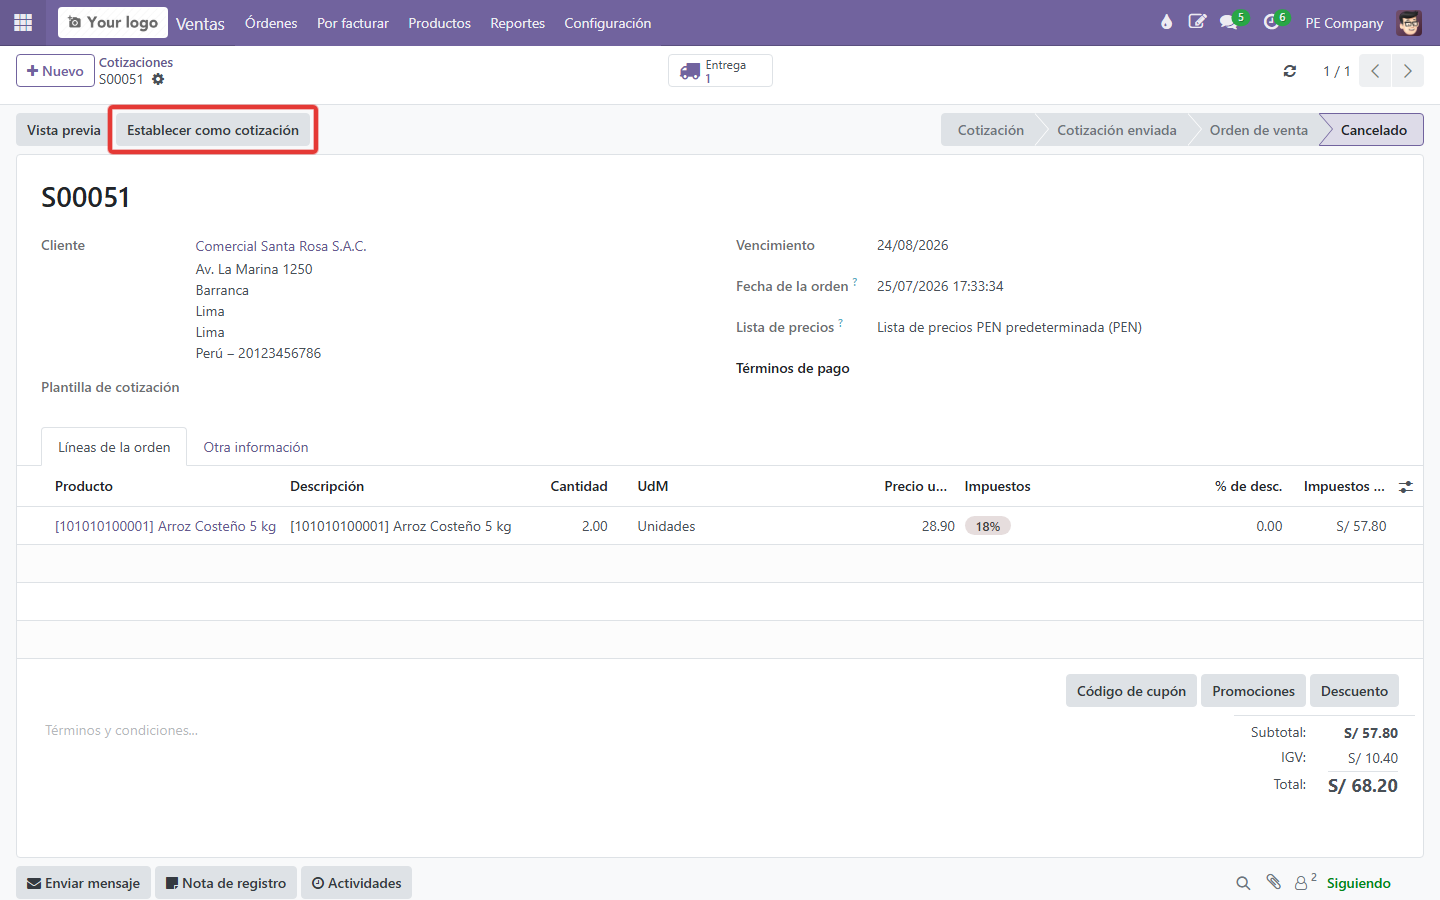This screenshot has height=900, width=1440.
Task: Open activities clock icon with badge 6
Action: pyautogui.click(x=1274, y=22)
